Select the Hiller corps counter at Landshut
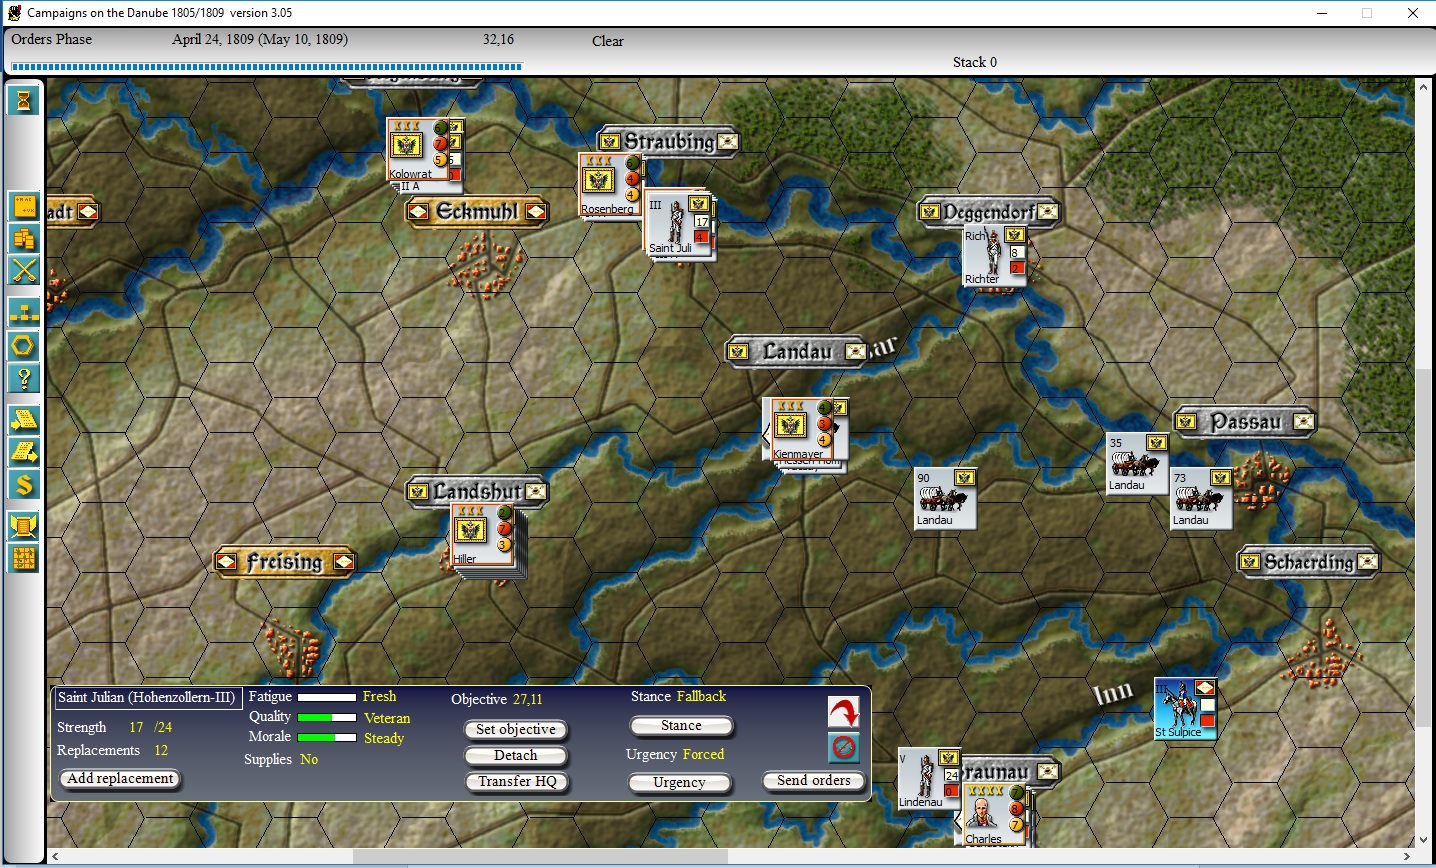The width and height of the screenshot is (1436, 868). [483, 536]
